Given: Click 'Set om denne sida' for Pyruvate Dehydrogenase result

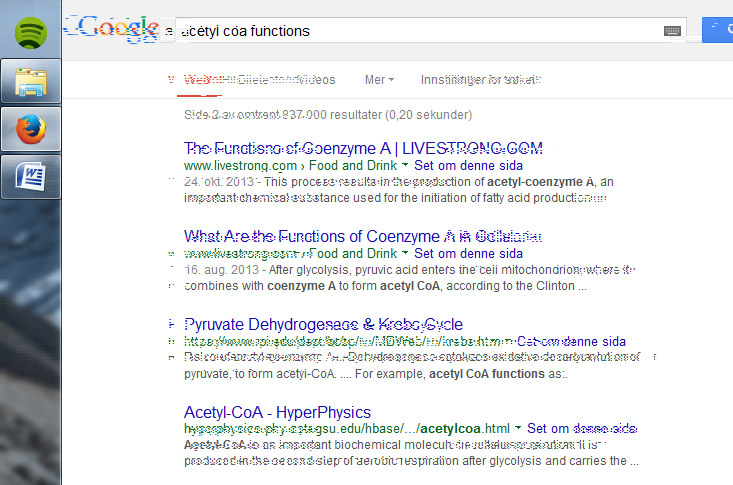Looking at the screenshot, I should 571,341.
